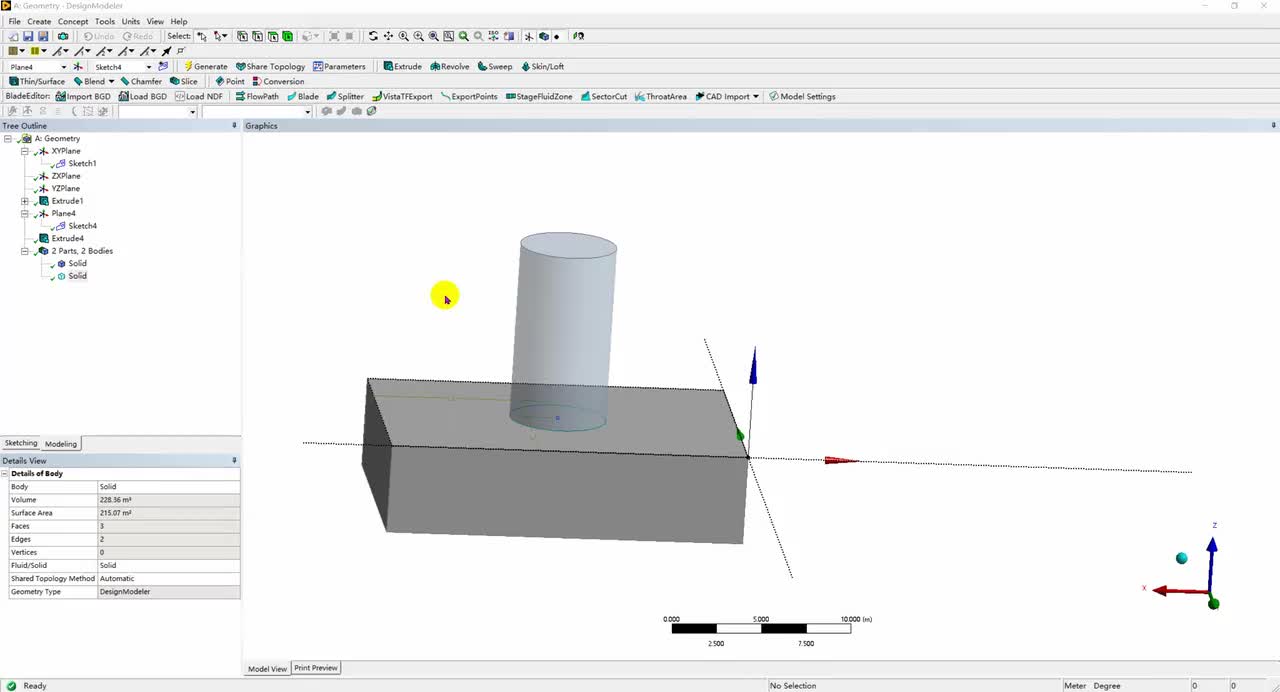Click the Parameters button
The height and width of the screenshot is (692, 1280).
coord(339,67)
